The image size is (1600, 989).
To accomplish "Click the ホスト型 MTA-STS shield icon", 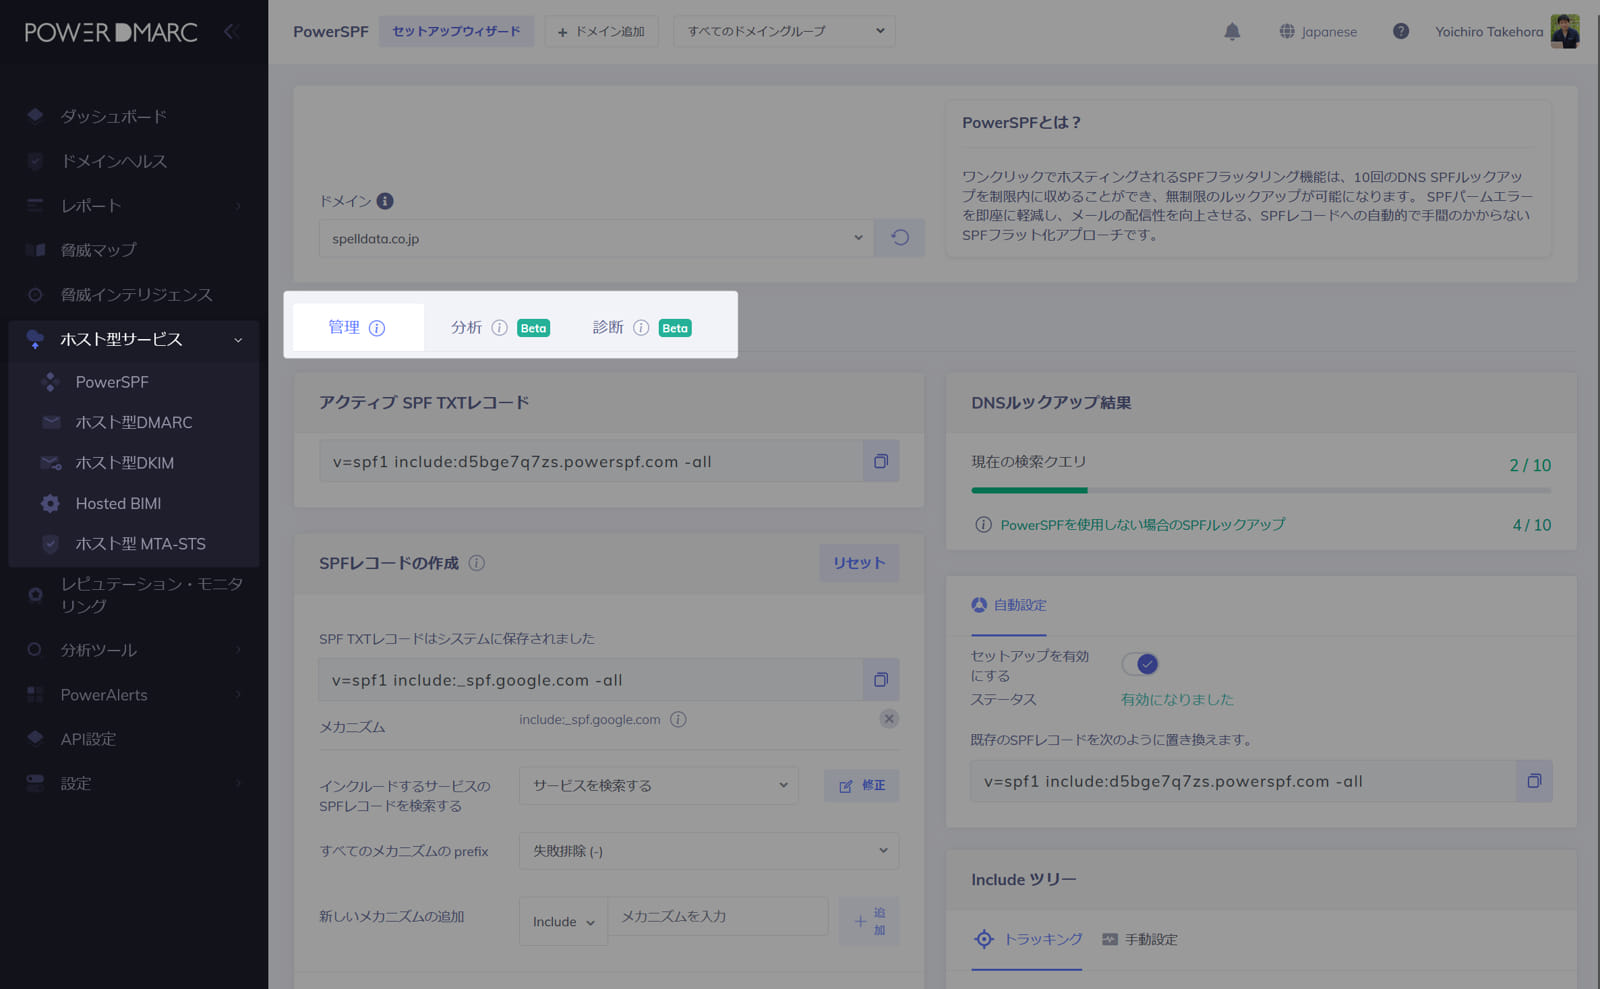I will 50,544.
